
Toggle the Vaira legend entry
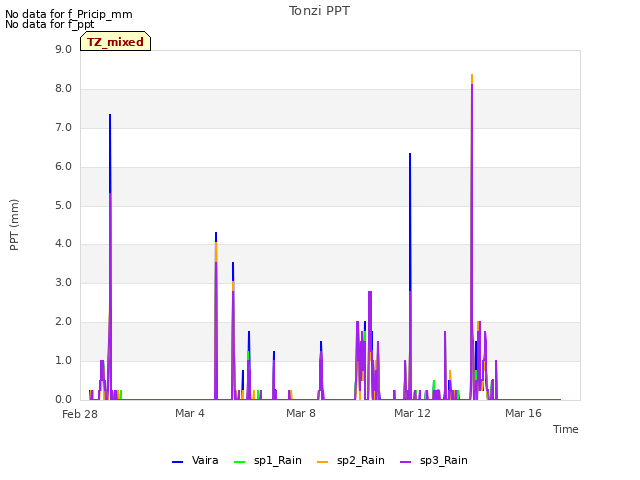(196, 460)
